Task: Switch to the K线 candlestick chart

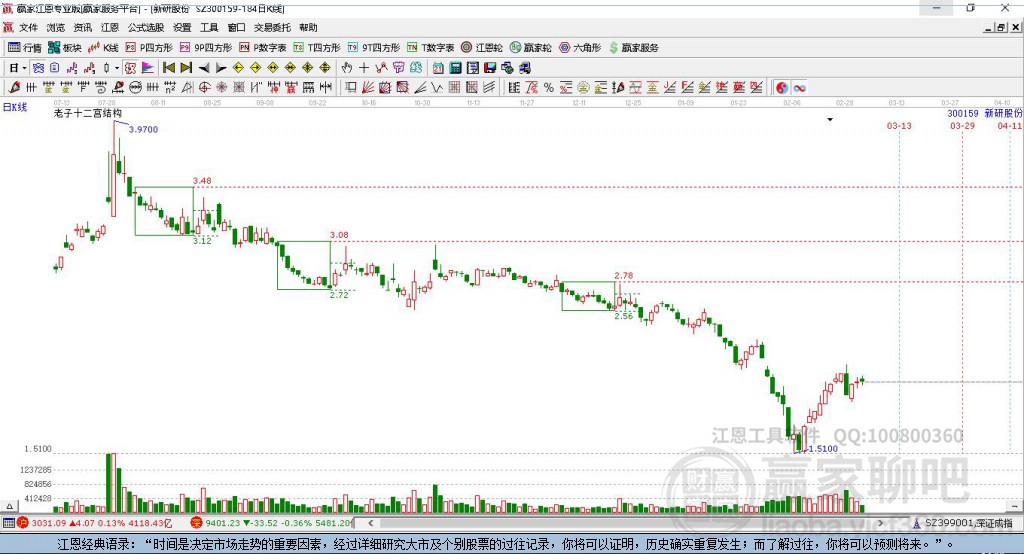Action: (x=103, y=48)
